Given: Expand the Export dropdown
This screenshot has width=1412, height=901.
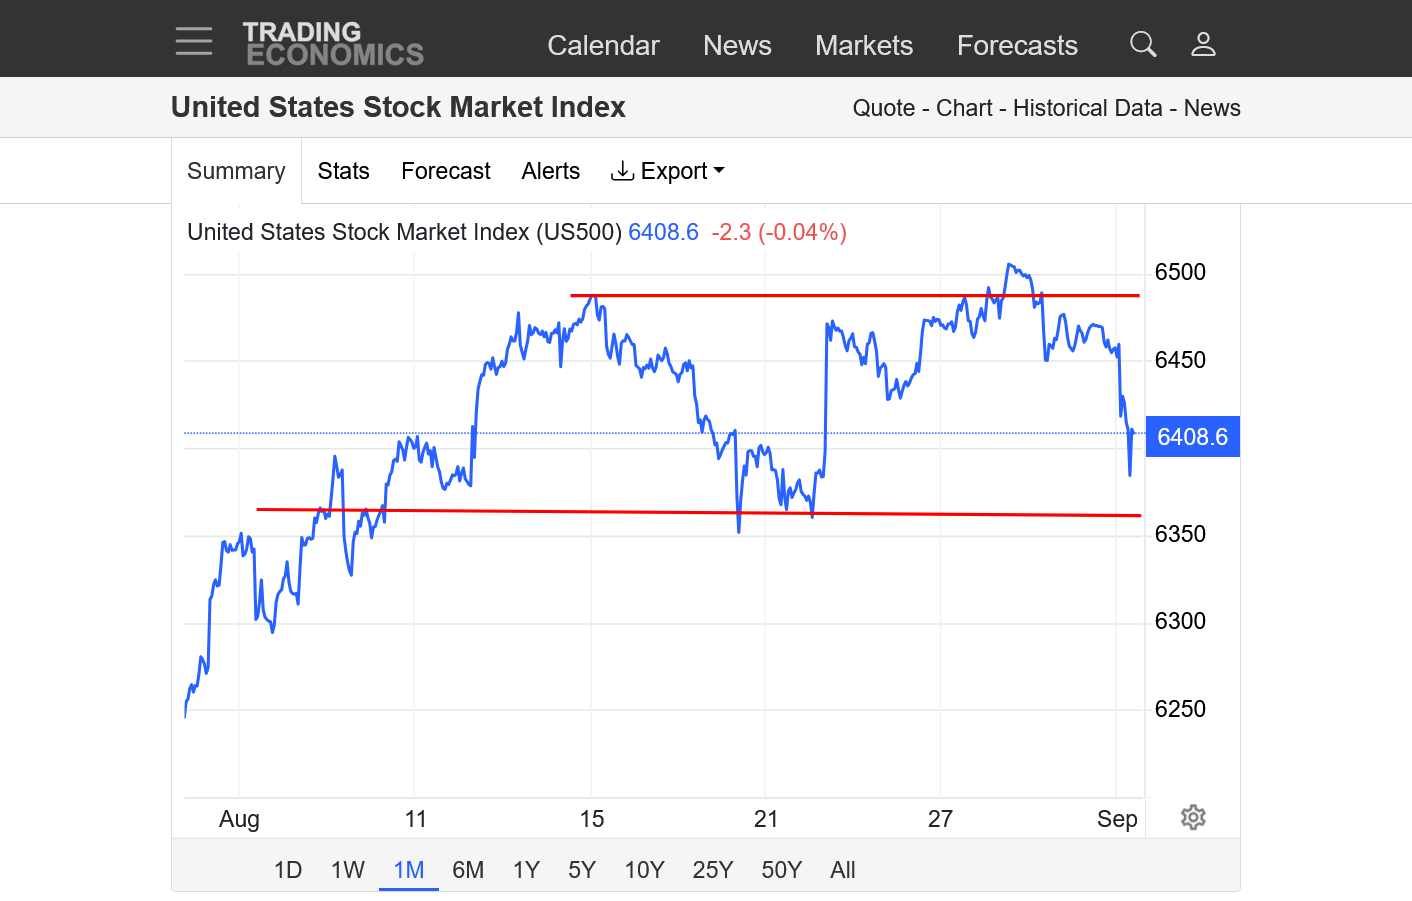Looking at the screenshot, I should pyautogui.click(x=668, y=171).
